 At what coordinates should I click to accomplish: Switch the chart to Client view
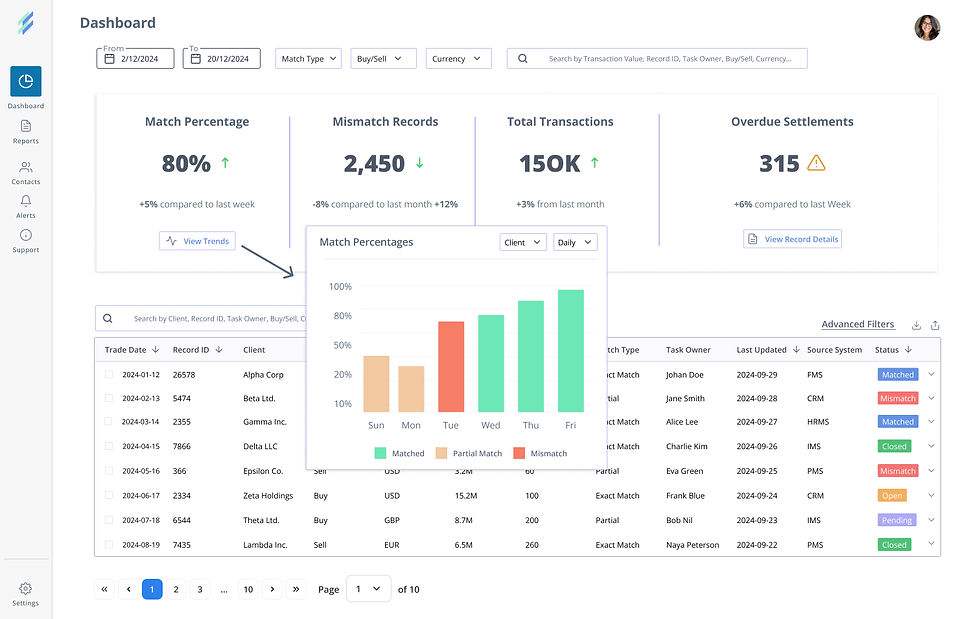(520, 242)
